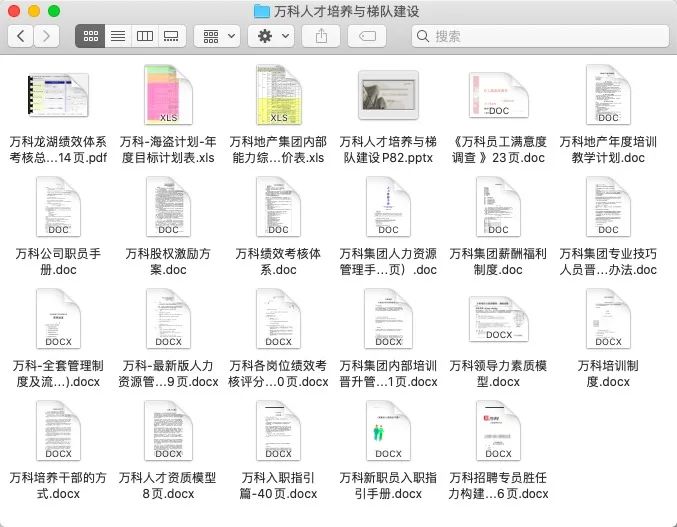
Task: Select 万科-最新版人力资源管…9页.docx icon
Action: tap(168, 319)
